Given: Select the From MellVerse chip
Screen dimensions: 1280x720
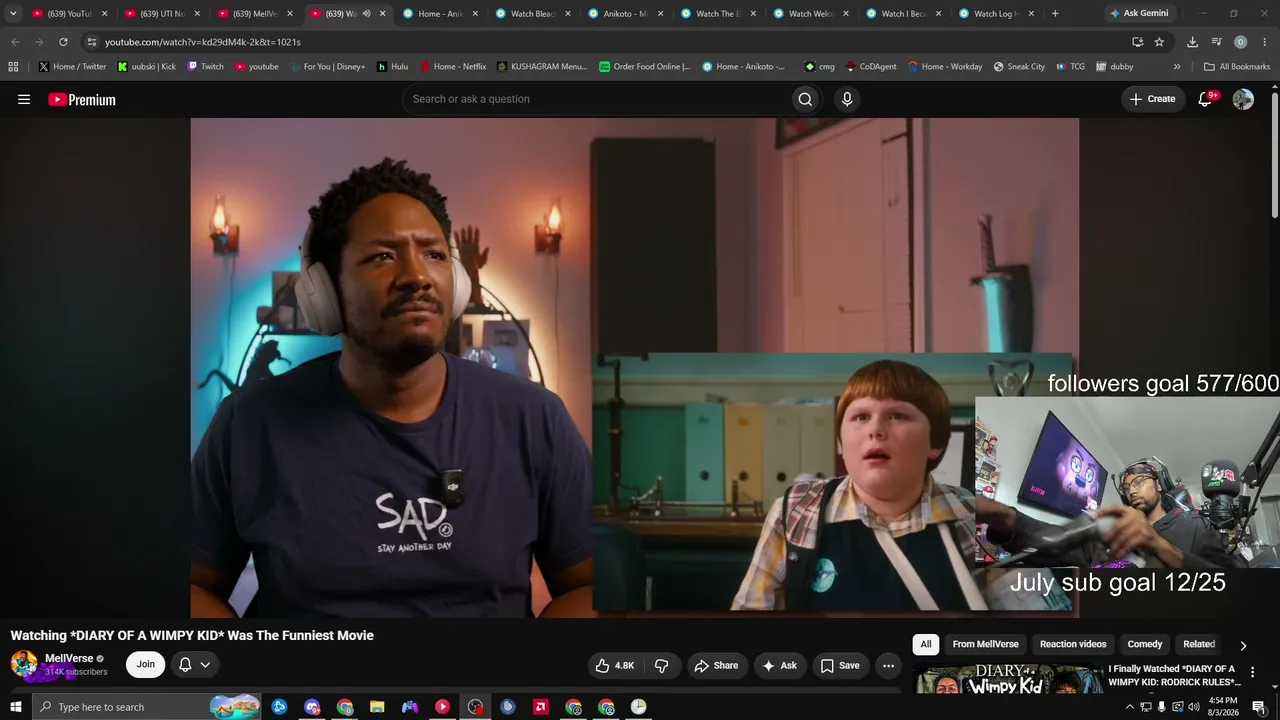Looking at the screenshot, I should tap(985, 645).
